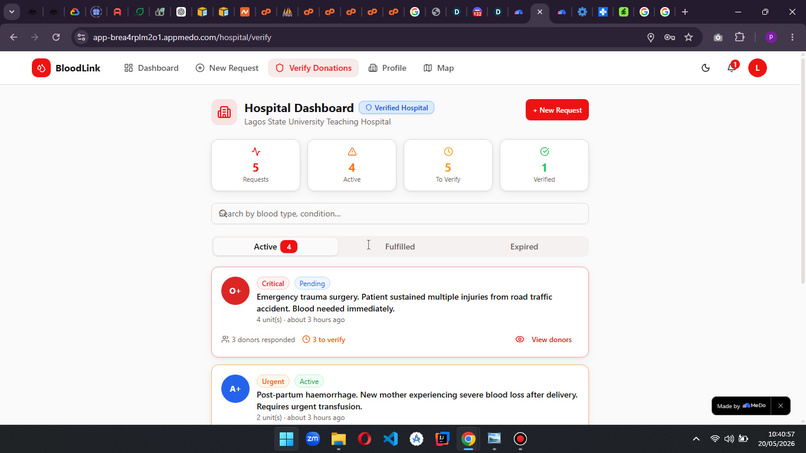806x453 pixels.
Task: Click the A+ blood type circle
Action: (x=235, y=388)
